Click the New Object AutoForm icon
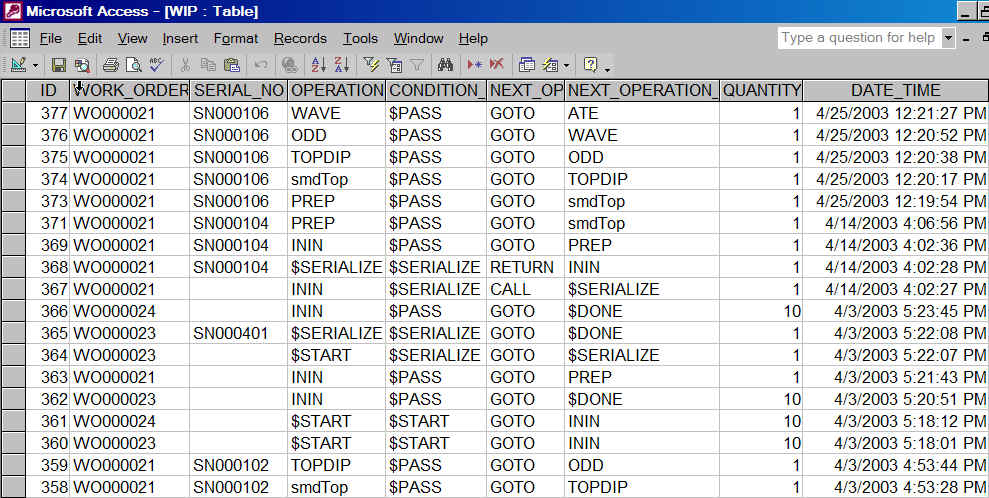The image size is (989, 498). pyautogui.click(x=550, y=64)
